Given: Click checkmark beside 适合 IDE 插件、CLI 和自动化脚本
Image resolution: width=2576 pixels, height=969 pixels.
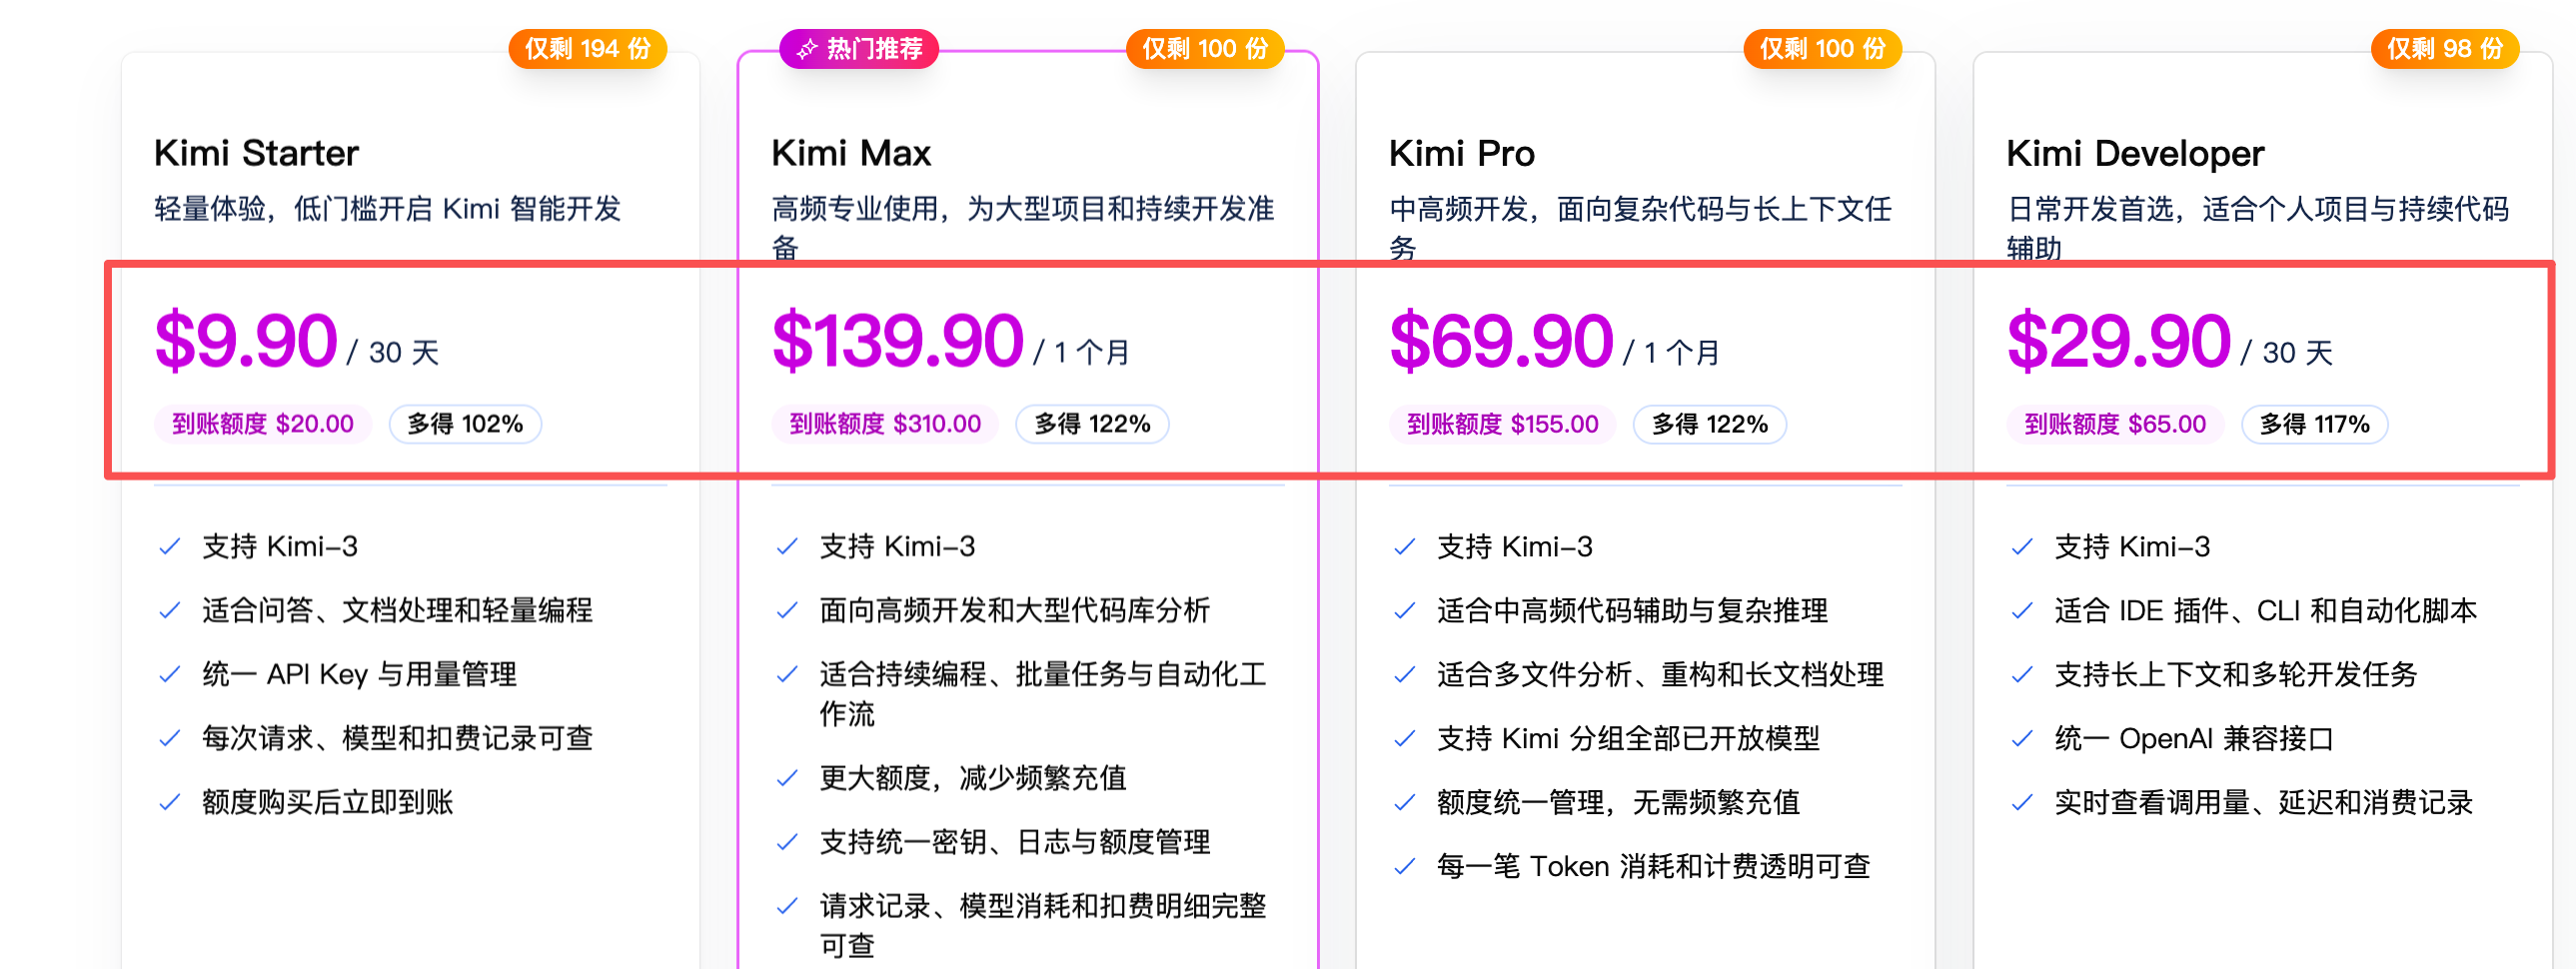Looking at the screenshot, I should (2022, 610).
